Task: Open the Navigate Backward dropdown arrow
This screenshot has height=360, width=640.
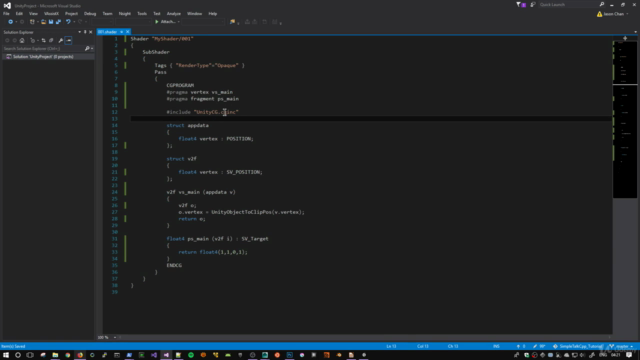Action: point(16,22)
